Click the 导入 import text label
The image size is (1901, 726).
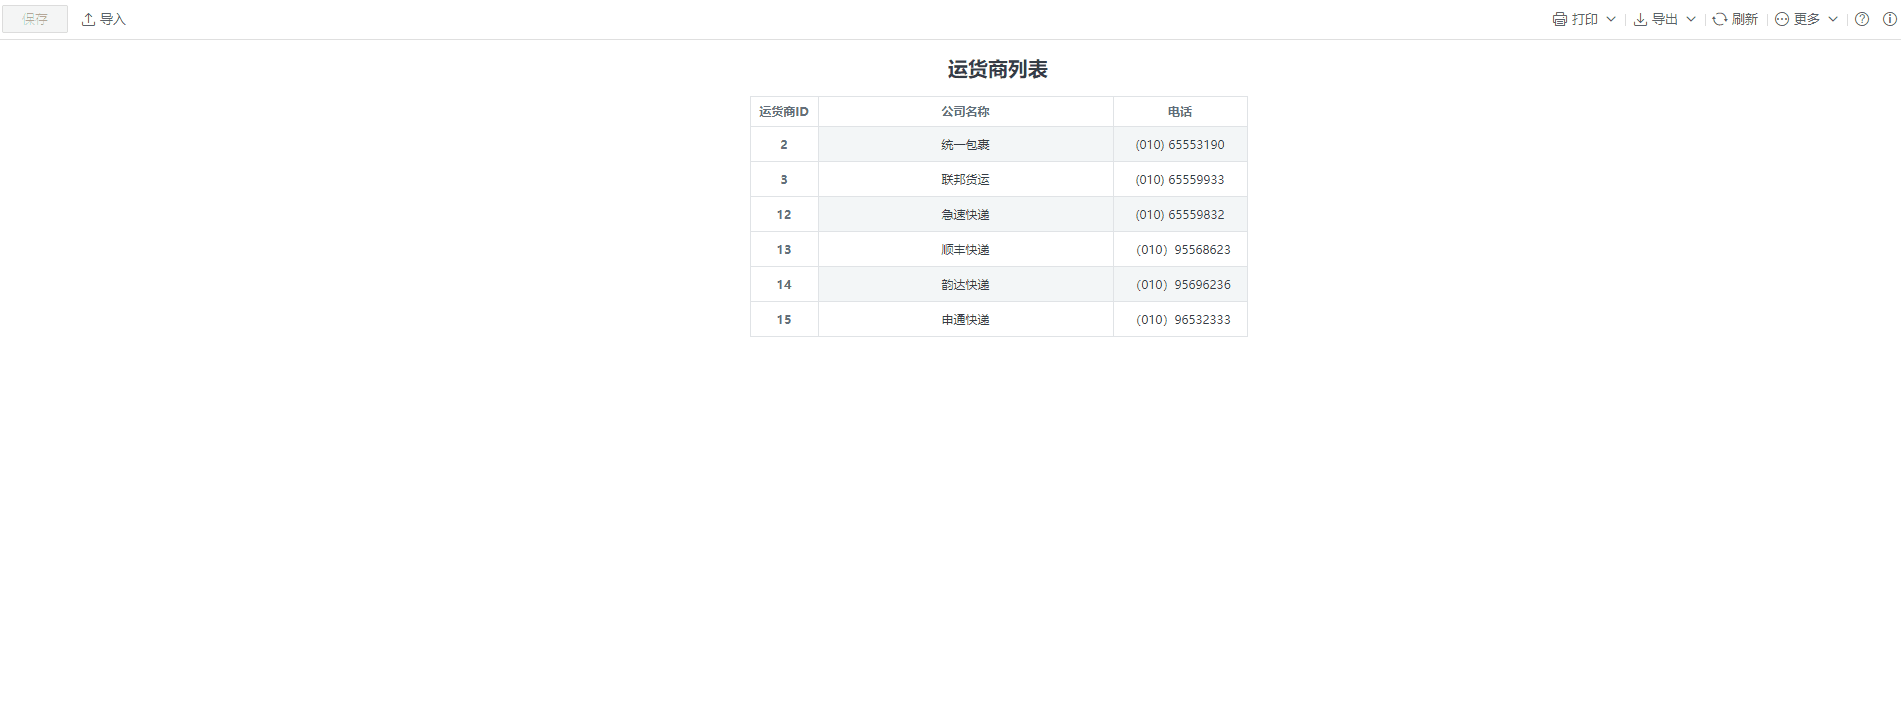point(113,19)
